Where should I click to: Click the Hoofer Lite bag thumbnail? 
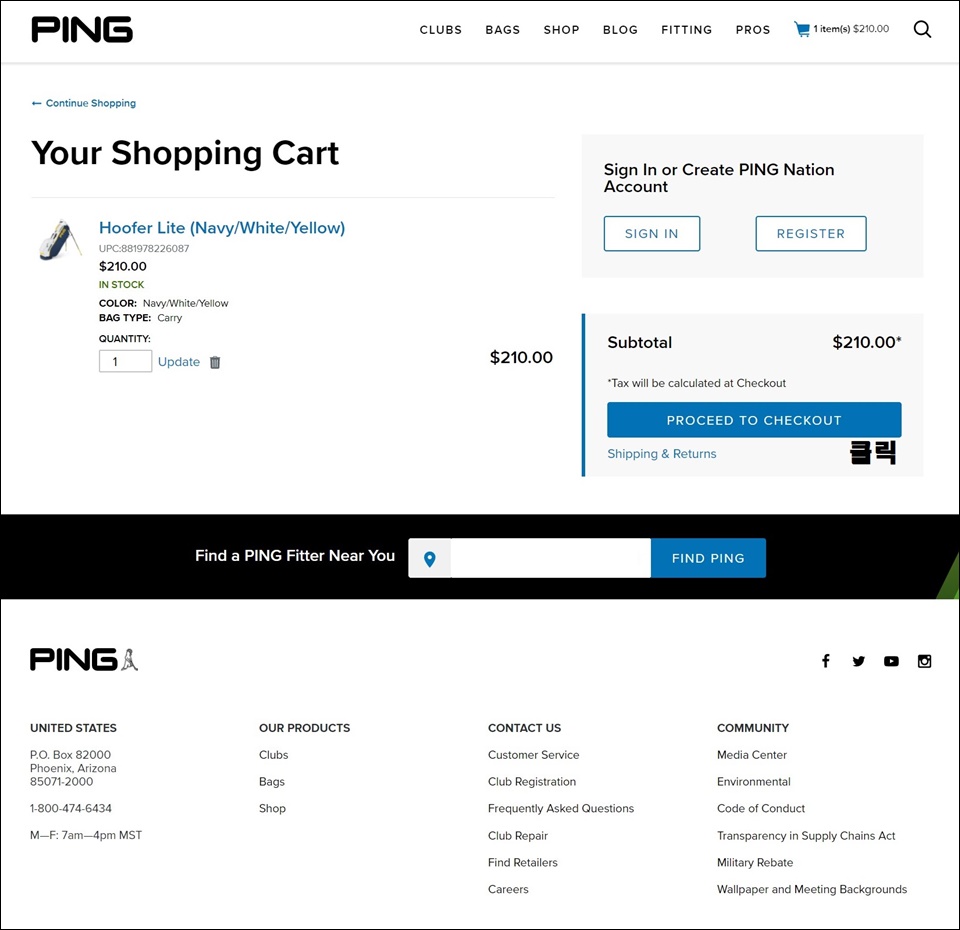(60, 240)
